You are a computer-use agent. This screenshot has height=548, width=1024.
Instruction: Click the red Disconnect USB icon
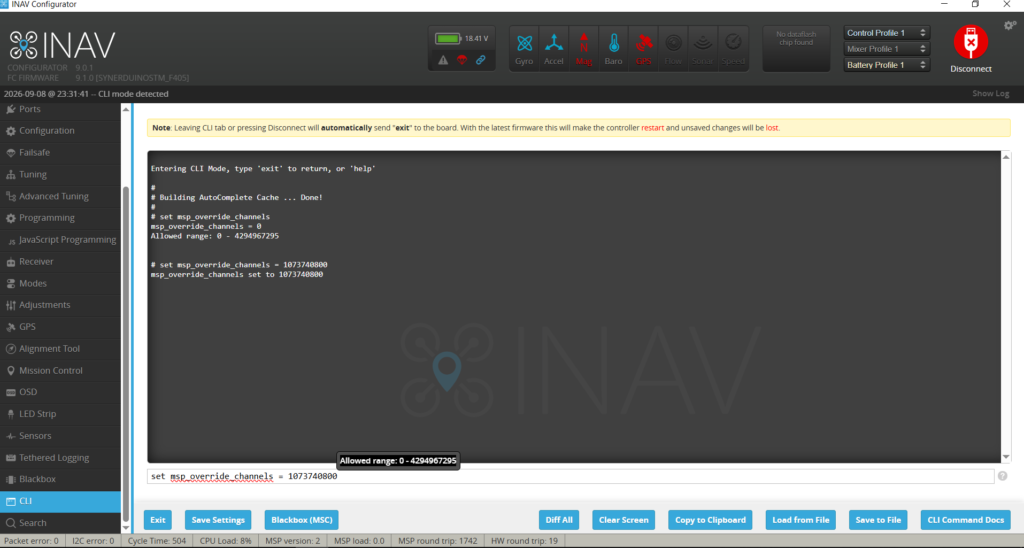(970, 42)
